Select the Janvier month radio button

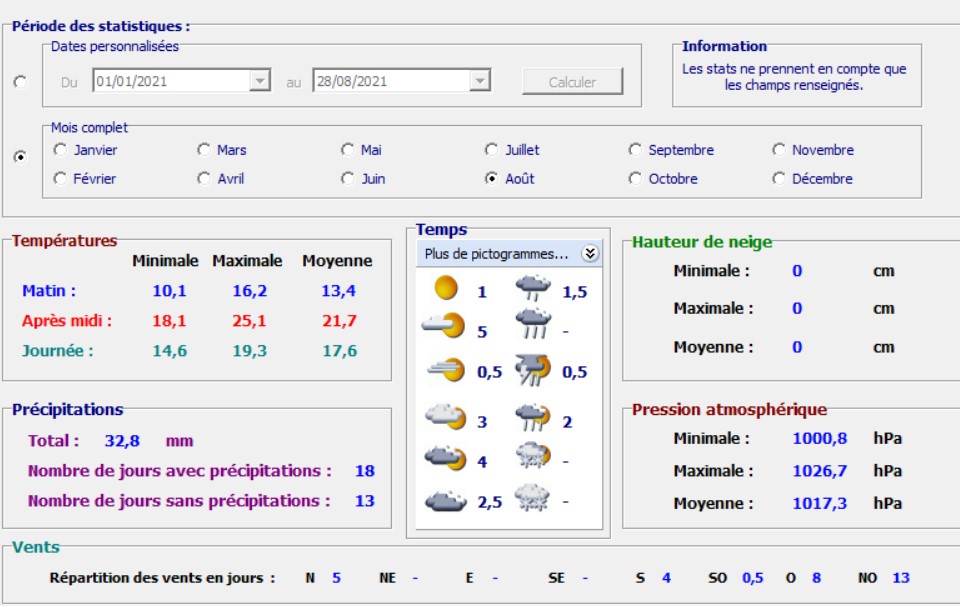click(x=60, y=150)
